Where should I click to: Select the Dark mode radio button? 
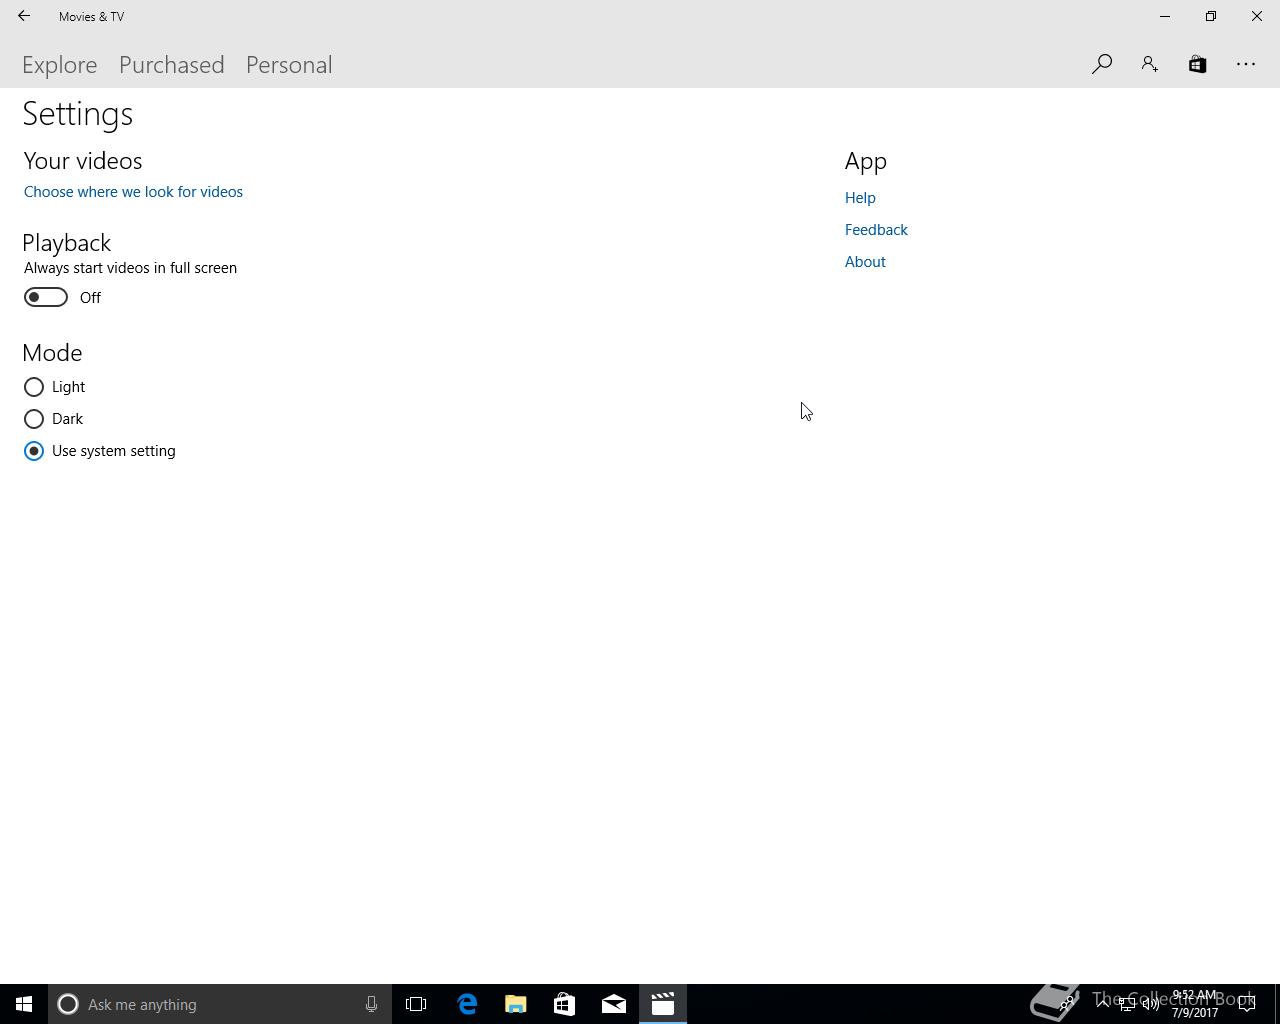pos(33,419)
